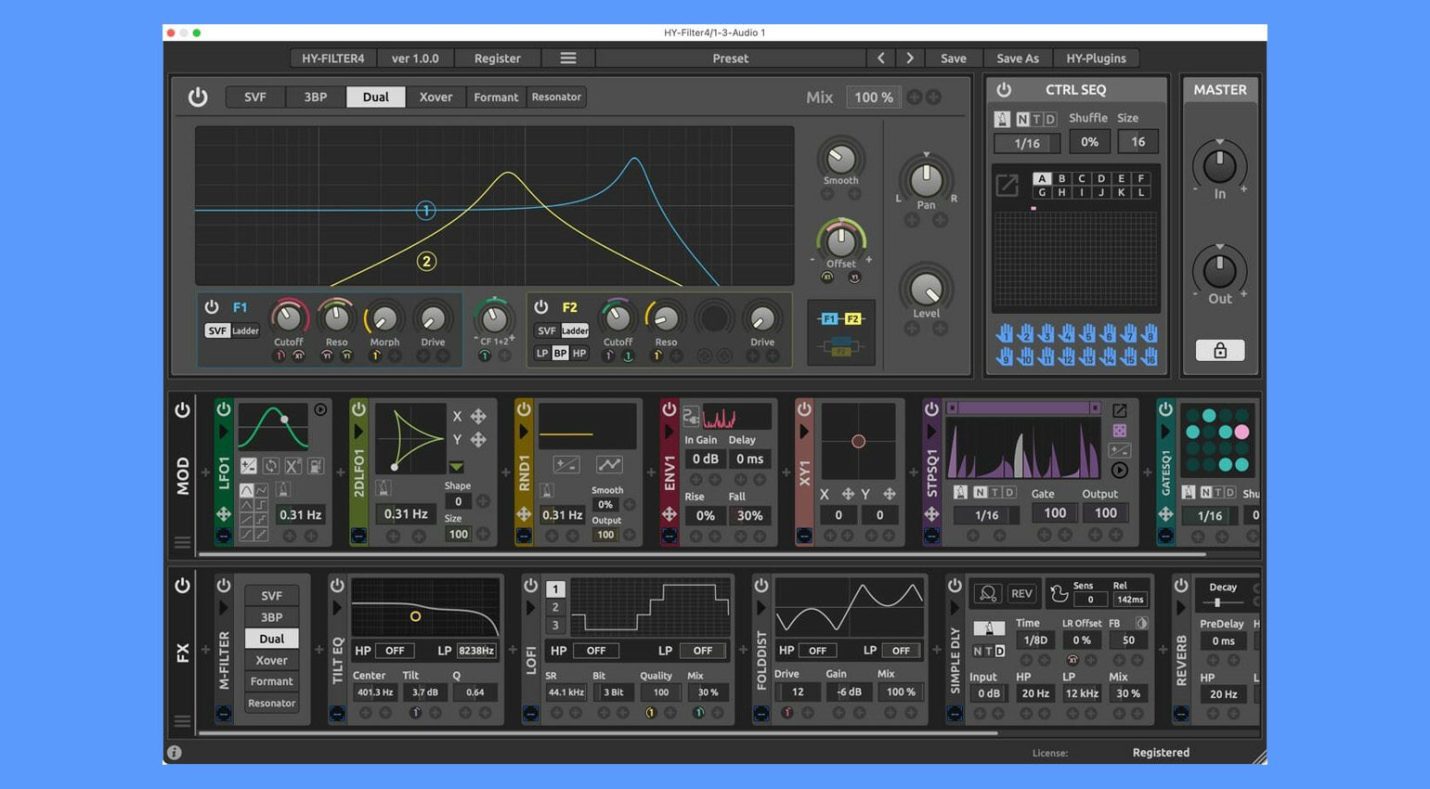Open the Shape dropdown triangle on 2DLFO1
The image size is (1430, 789).
tap(456, 466)
